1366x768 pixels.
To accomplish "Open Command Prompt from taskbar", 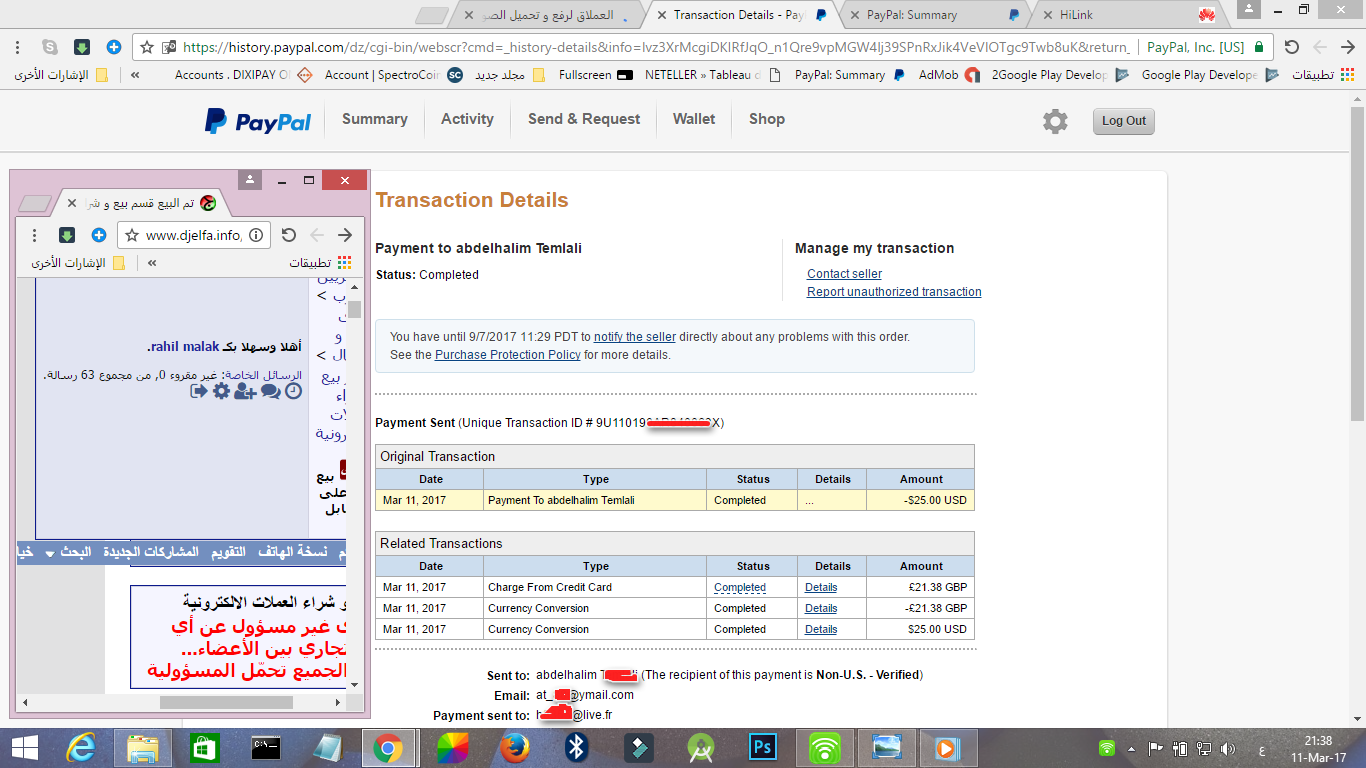I will click(265, 747).
